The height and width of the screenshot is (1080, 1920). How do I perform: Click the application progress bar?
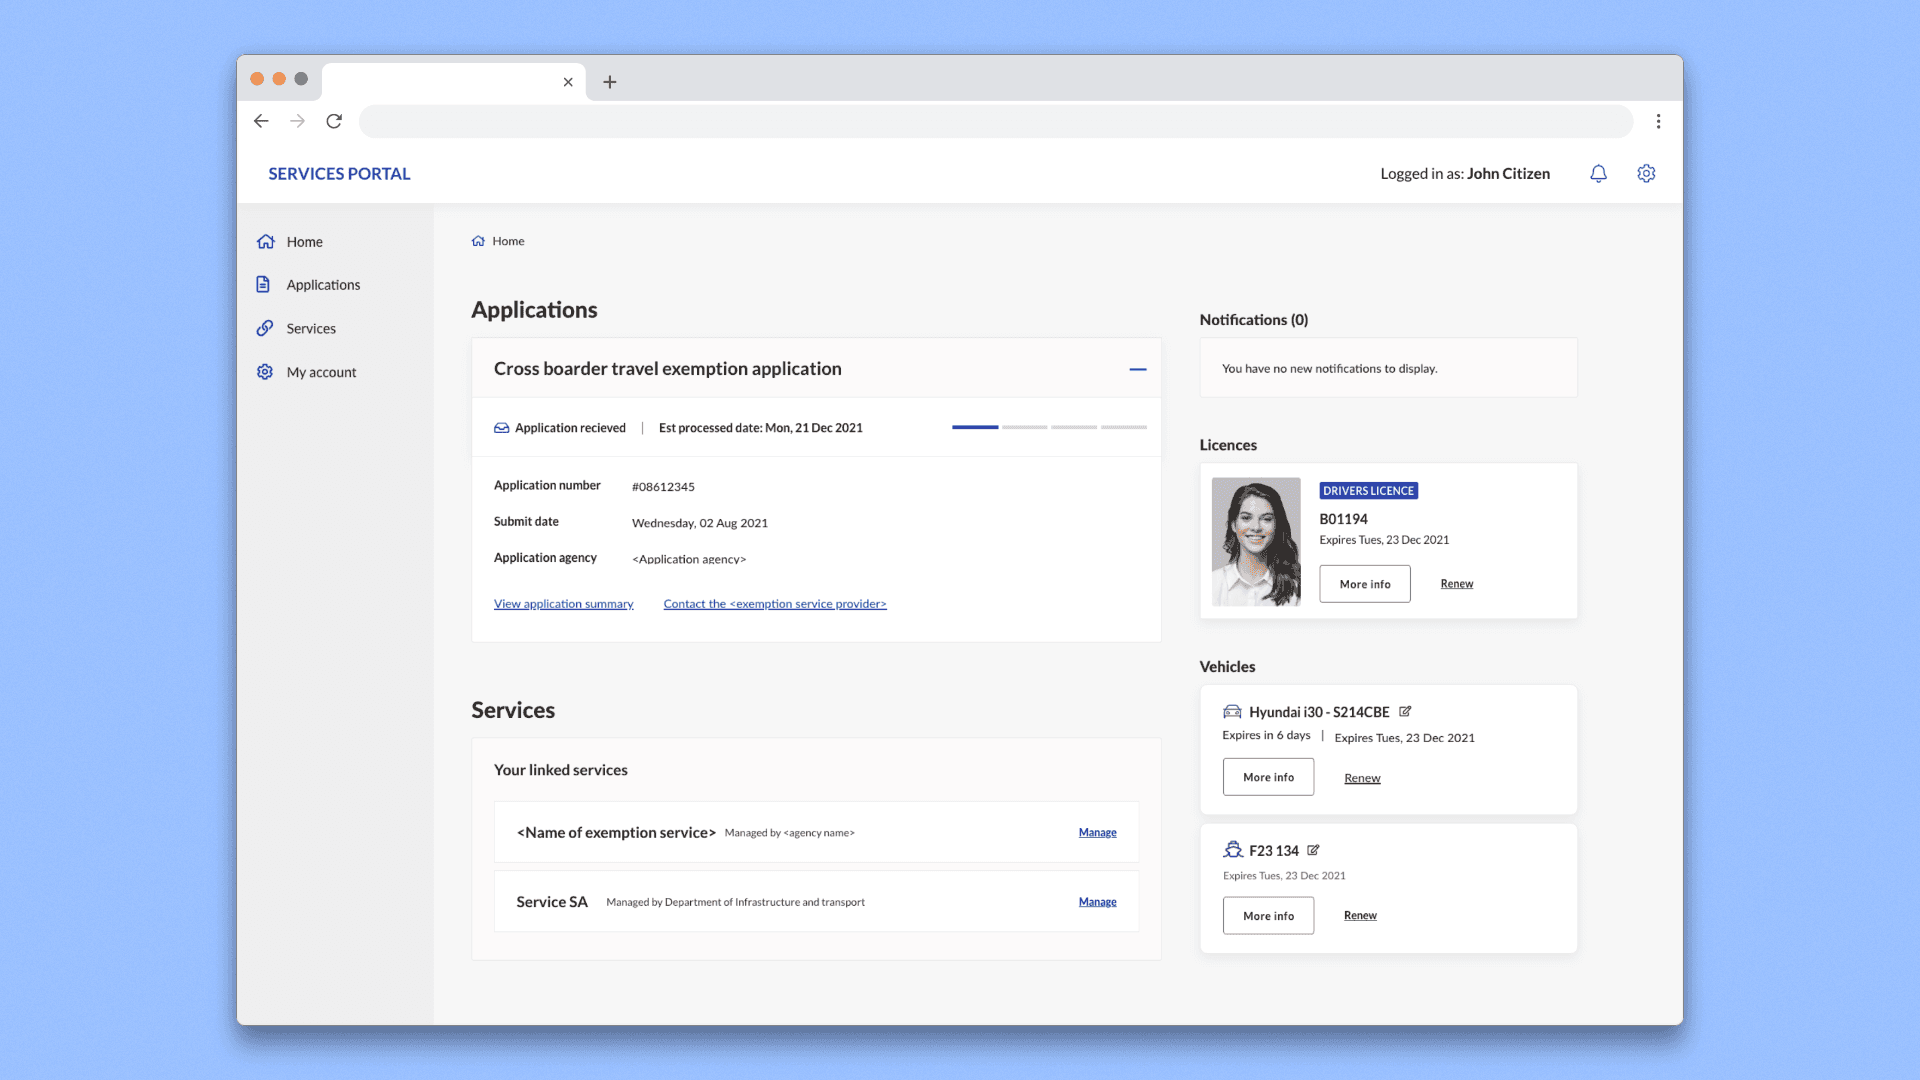click(1048, 427)
